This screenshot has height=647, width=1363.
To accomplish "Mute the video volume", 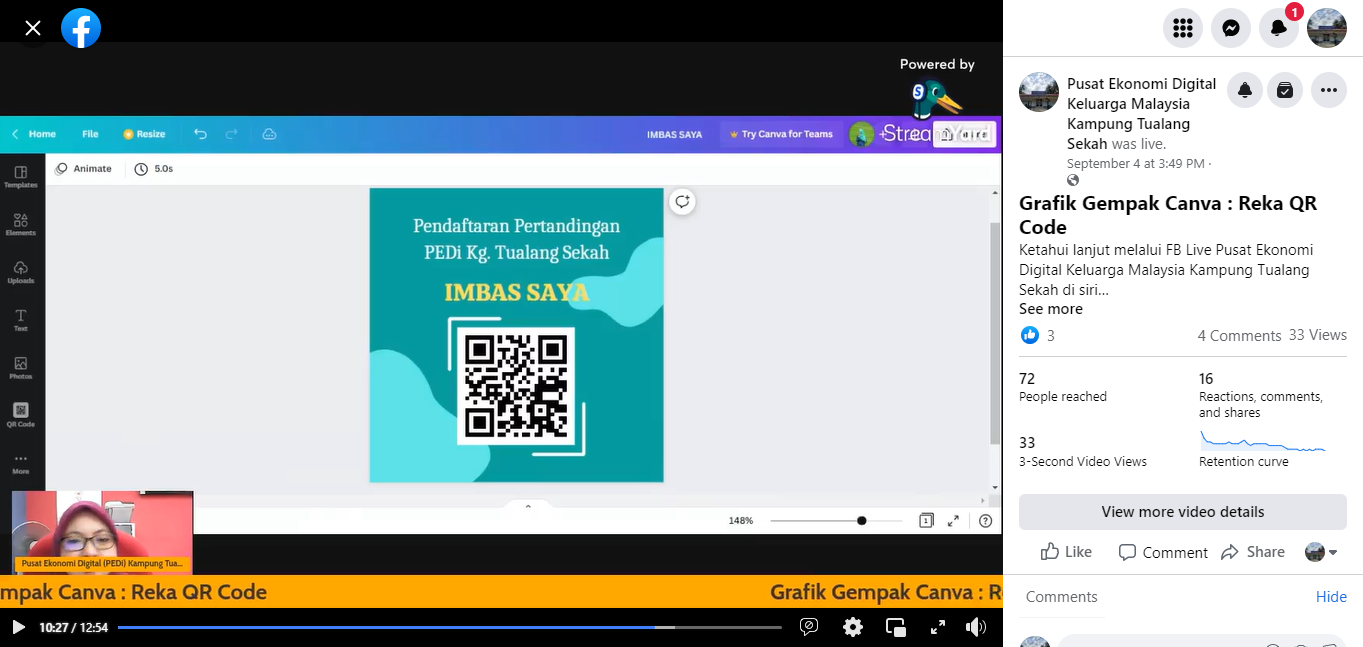I will pyautogui.click(x=976, y=627).
